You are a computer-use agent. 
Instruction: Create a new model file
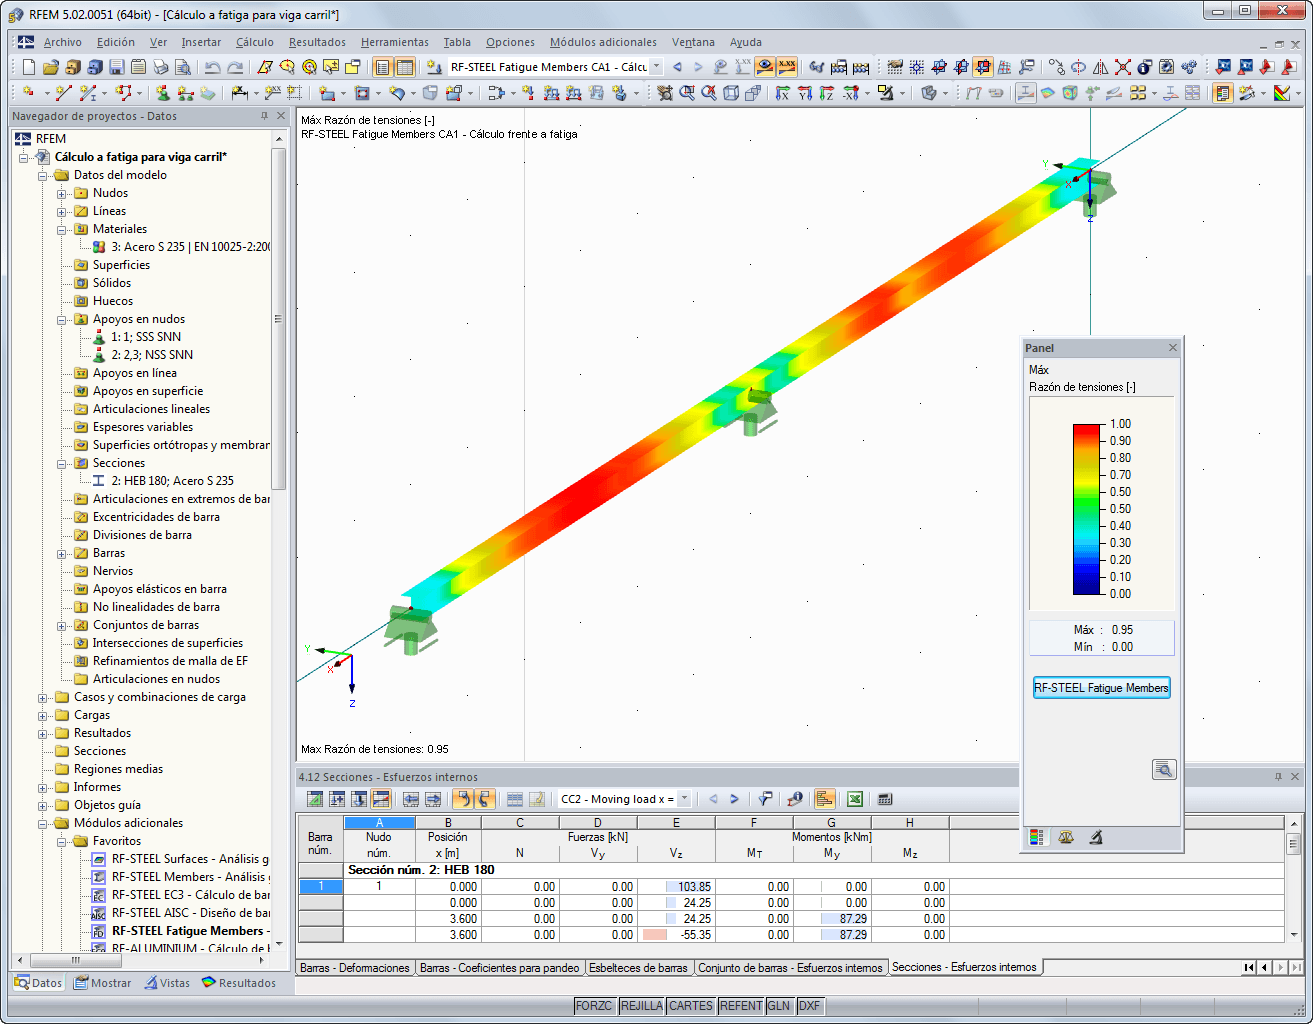click(28, 67)
